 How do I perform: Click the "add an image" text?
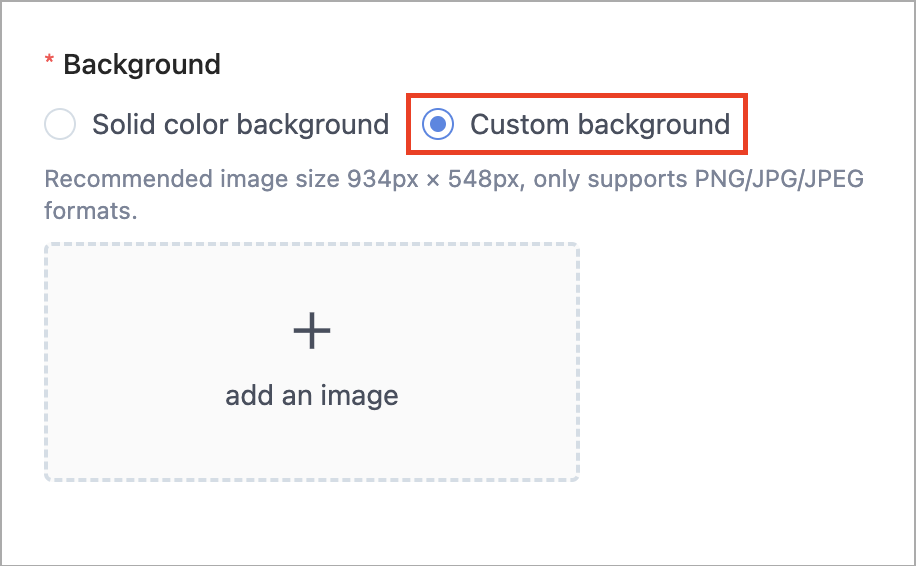click(312, 395)
